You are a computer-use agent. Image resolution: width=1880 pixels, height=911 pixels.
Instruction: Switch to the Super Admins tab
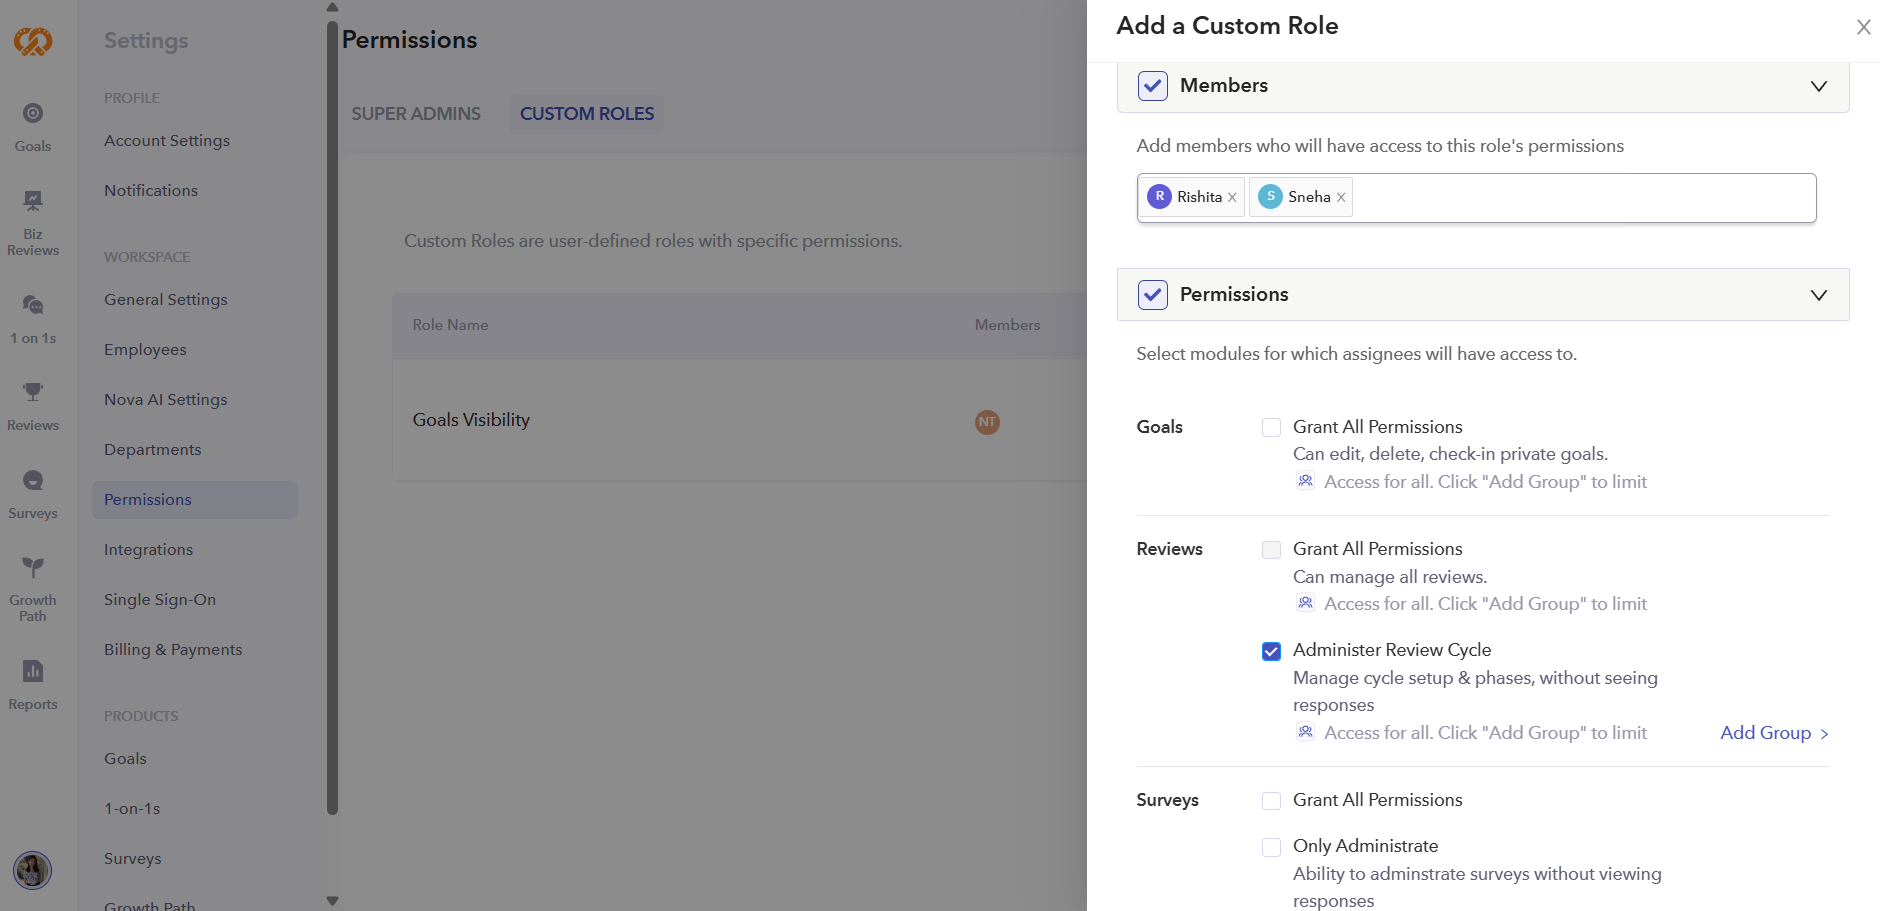416,114
